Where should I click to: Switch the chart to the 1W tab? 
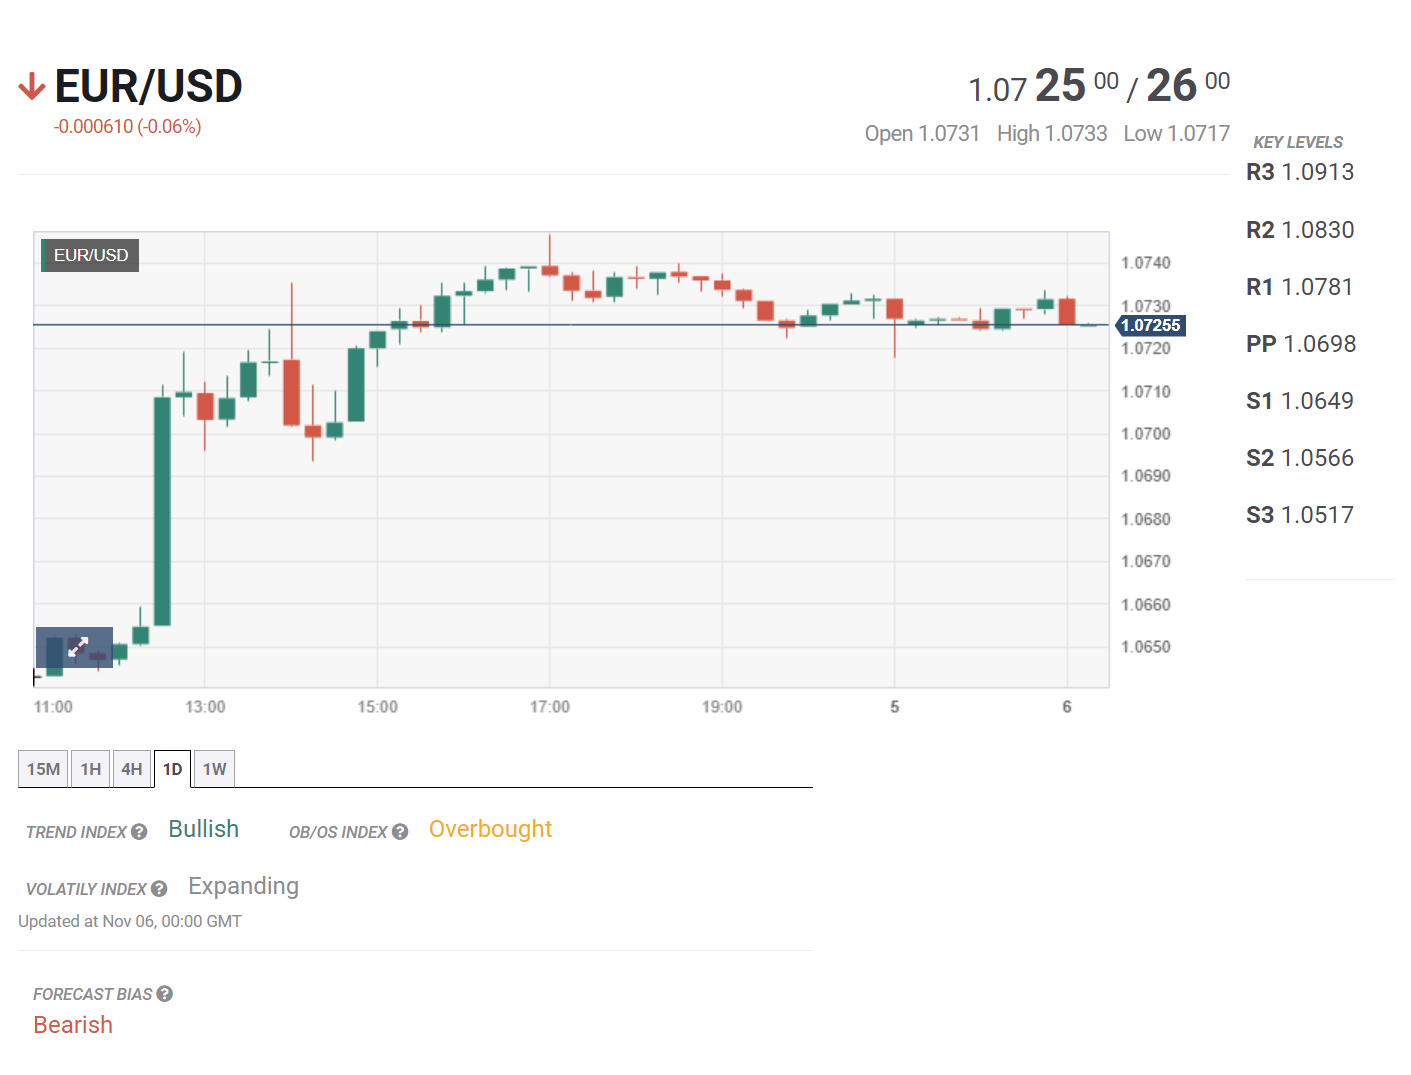tap(214, 769)
